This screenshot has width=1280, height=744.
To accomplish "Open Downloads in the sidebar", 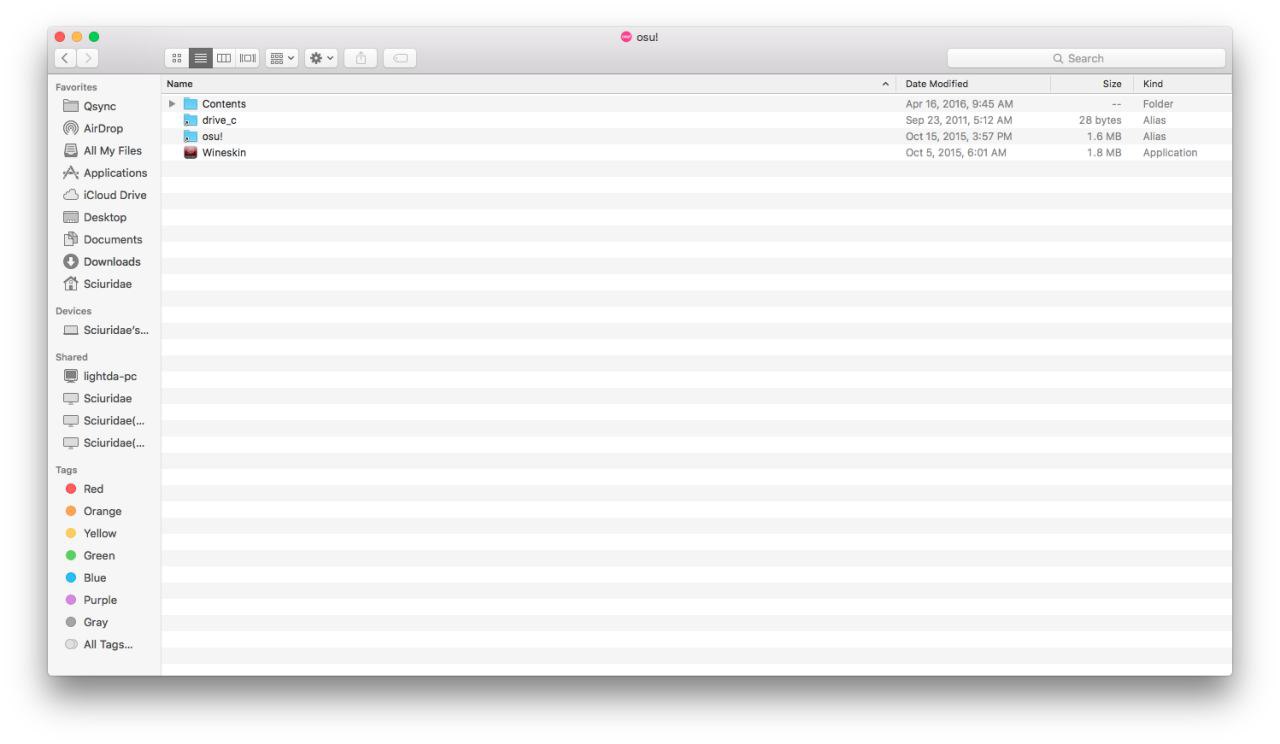I will click(104, 262).
